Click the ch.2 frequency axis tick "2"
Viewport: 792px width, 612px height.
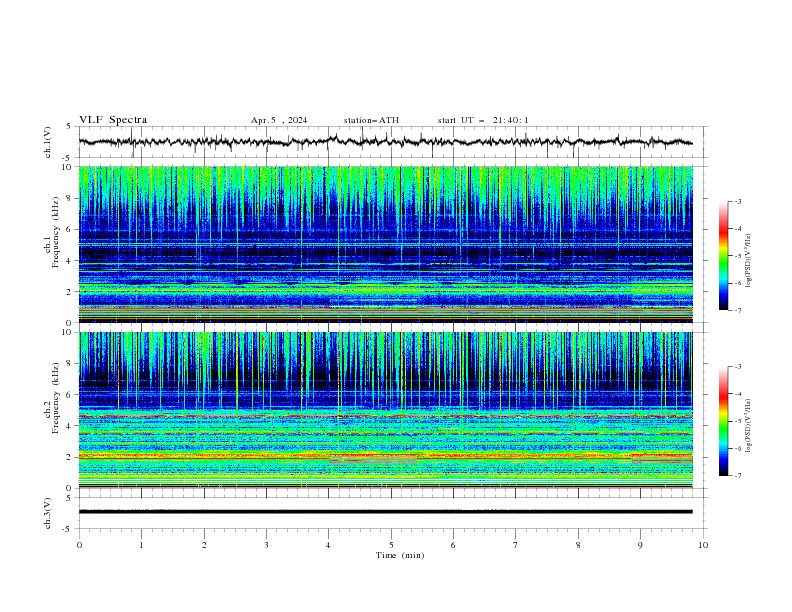tap(71, 457)
